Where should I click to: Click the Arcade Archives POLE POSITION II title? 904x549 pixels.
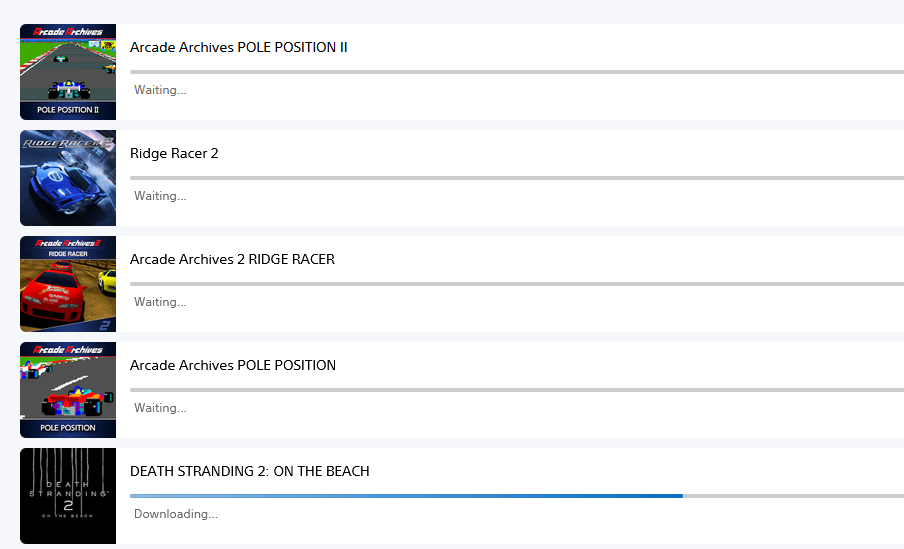tap(239, 47)
